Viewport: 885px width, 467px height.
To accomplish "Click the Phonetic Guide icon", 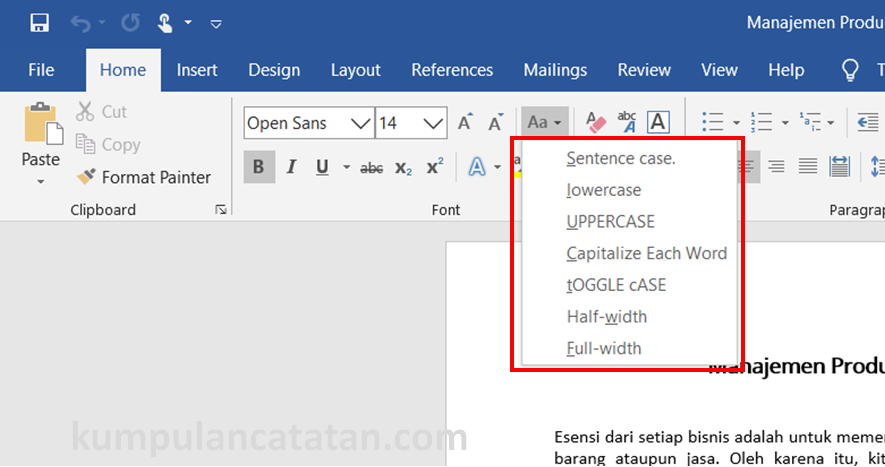I will [627, 122].
